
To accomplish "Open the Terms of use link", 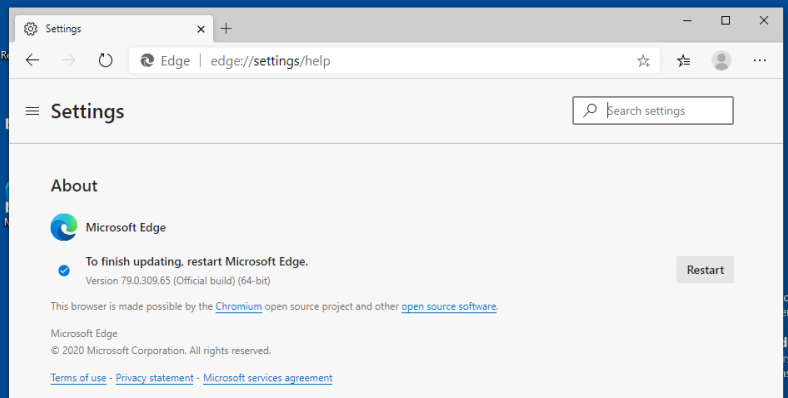I will tap(78, 378).
